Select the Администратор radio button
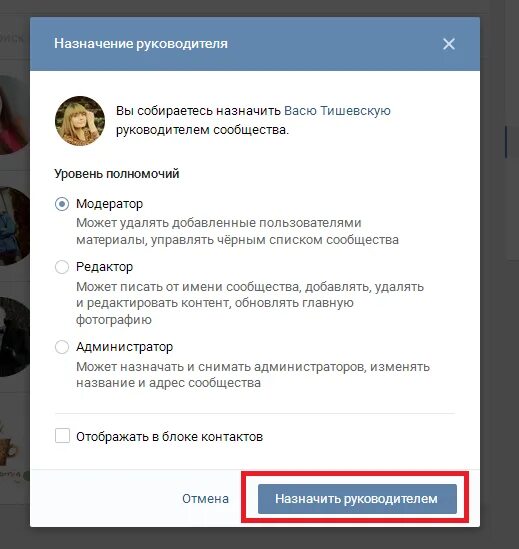 click(x=62, y=347)
